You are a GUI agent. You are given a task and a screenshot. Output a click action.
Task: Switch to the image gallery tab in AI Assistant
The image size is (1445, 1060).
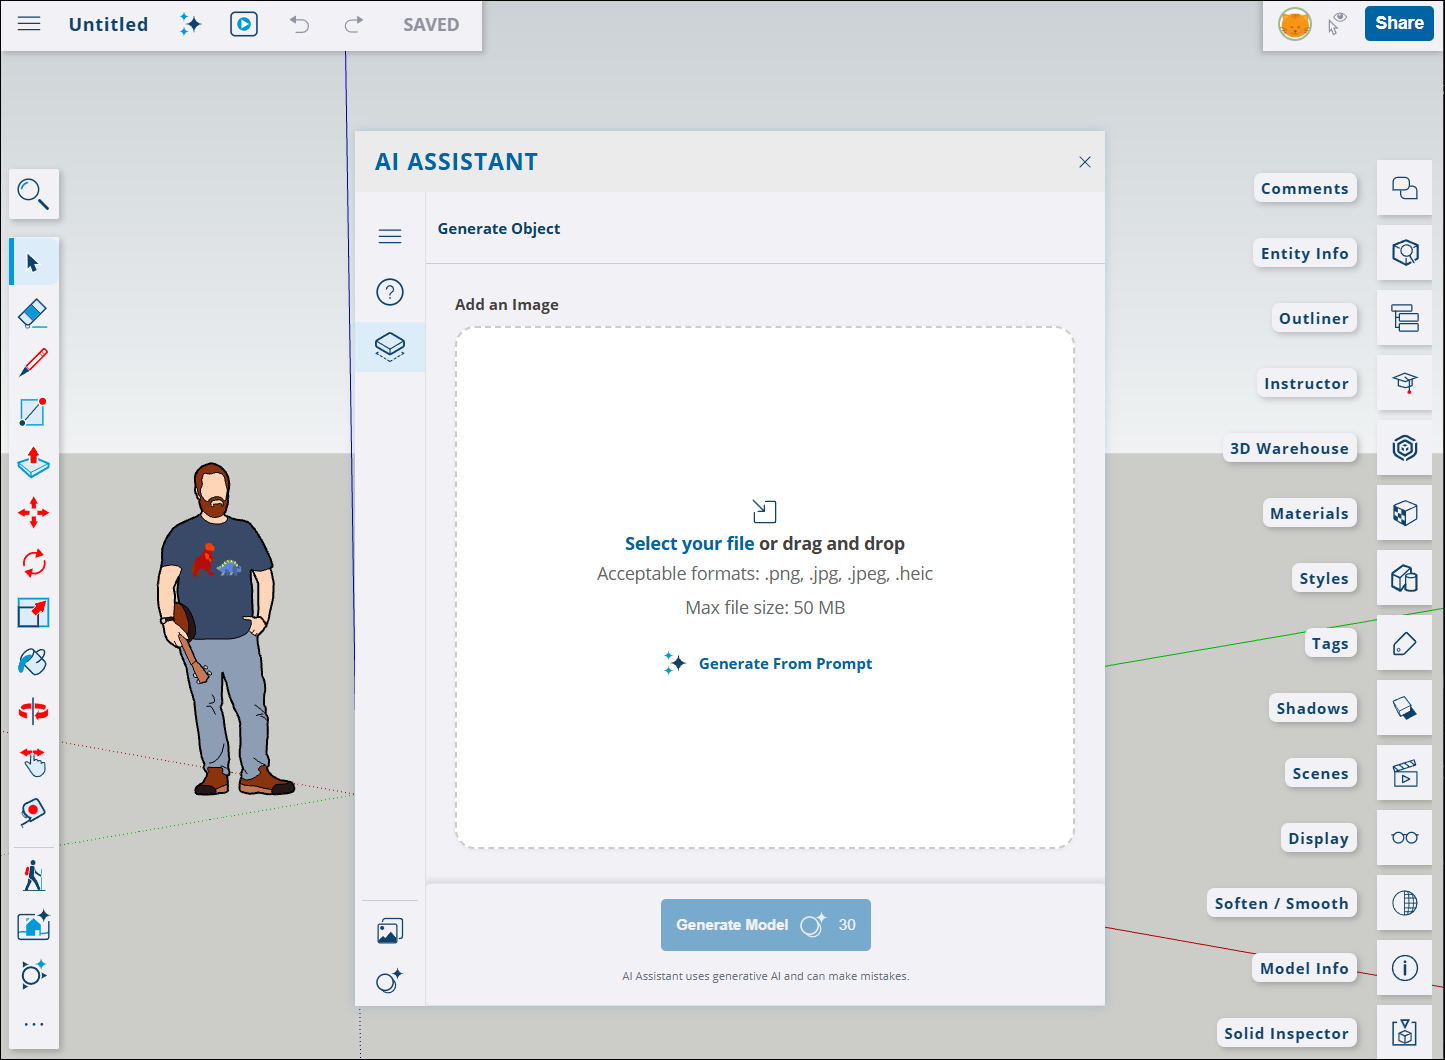coord(389,929)
